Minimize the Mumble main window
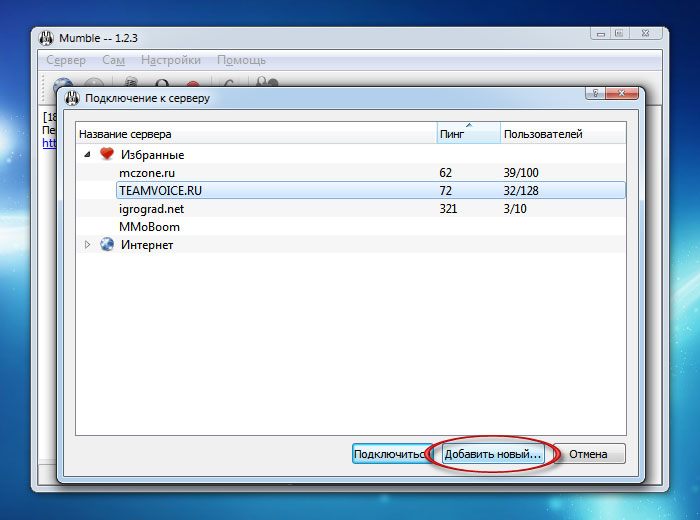 601,33
